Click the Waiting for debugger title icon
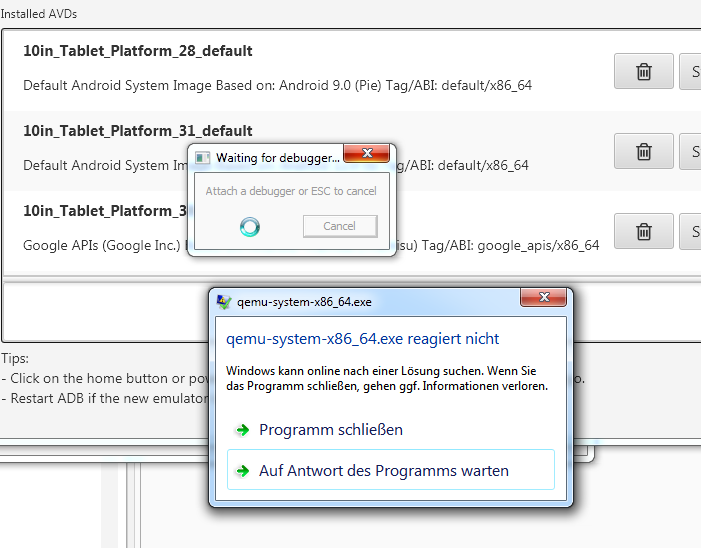The image size is (701, 548). click(x=202, y=158)
